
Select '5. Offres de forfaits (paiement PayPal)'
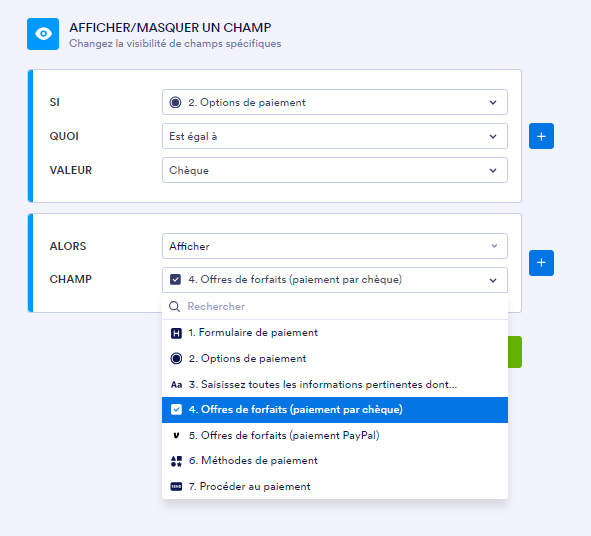tap(335, 435)
